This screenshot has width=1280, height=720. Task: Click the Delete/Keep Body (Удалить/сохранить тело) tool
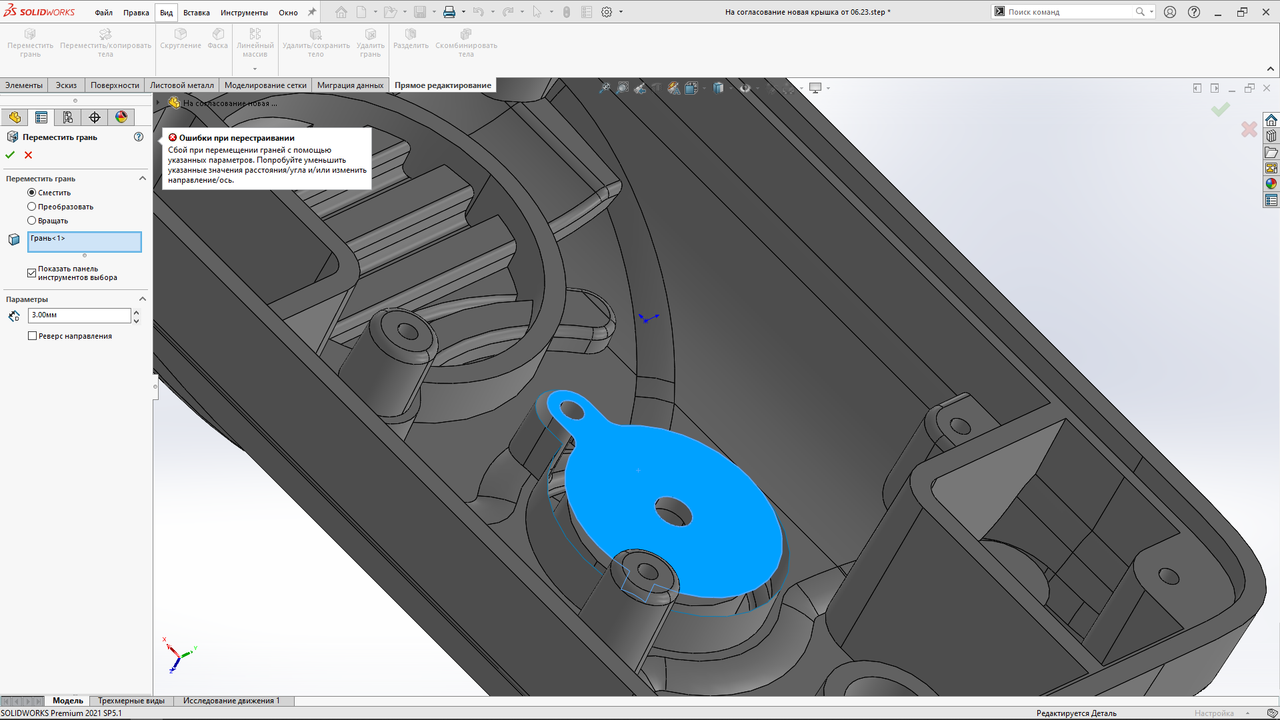(x=315, y=42)
